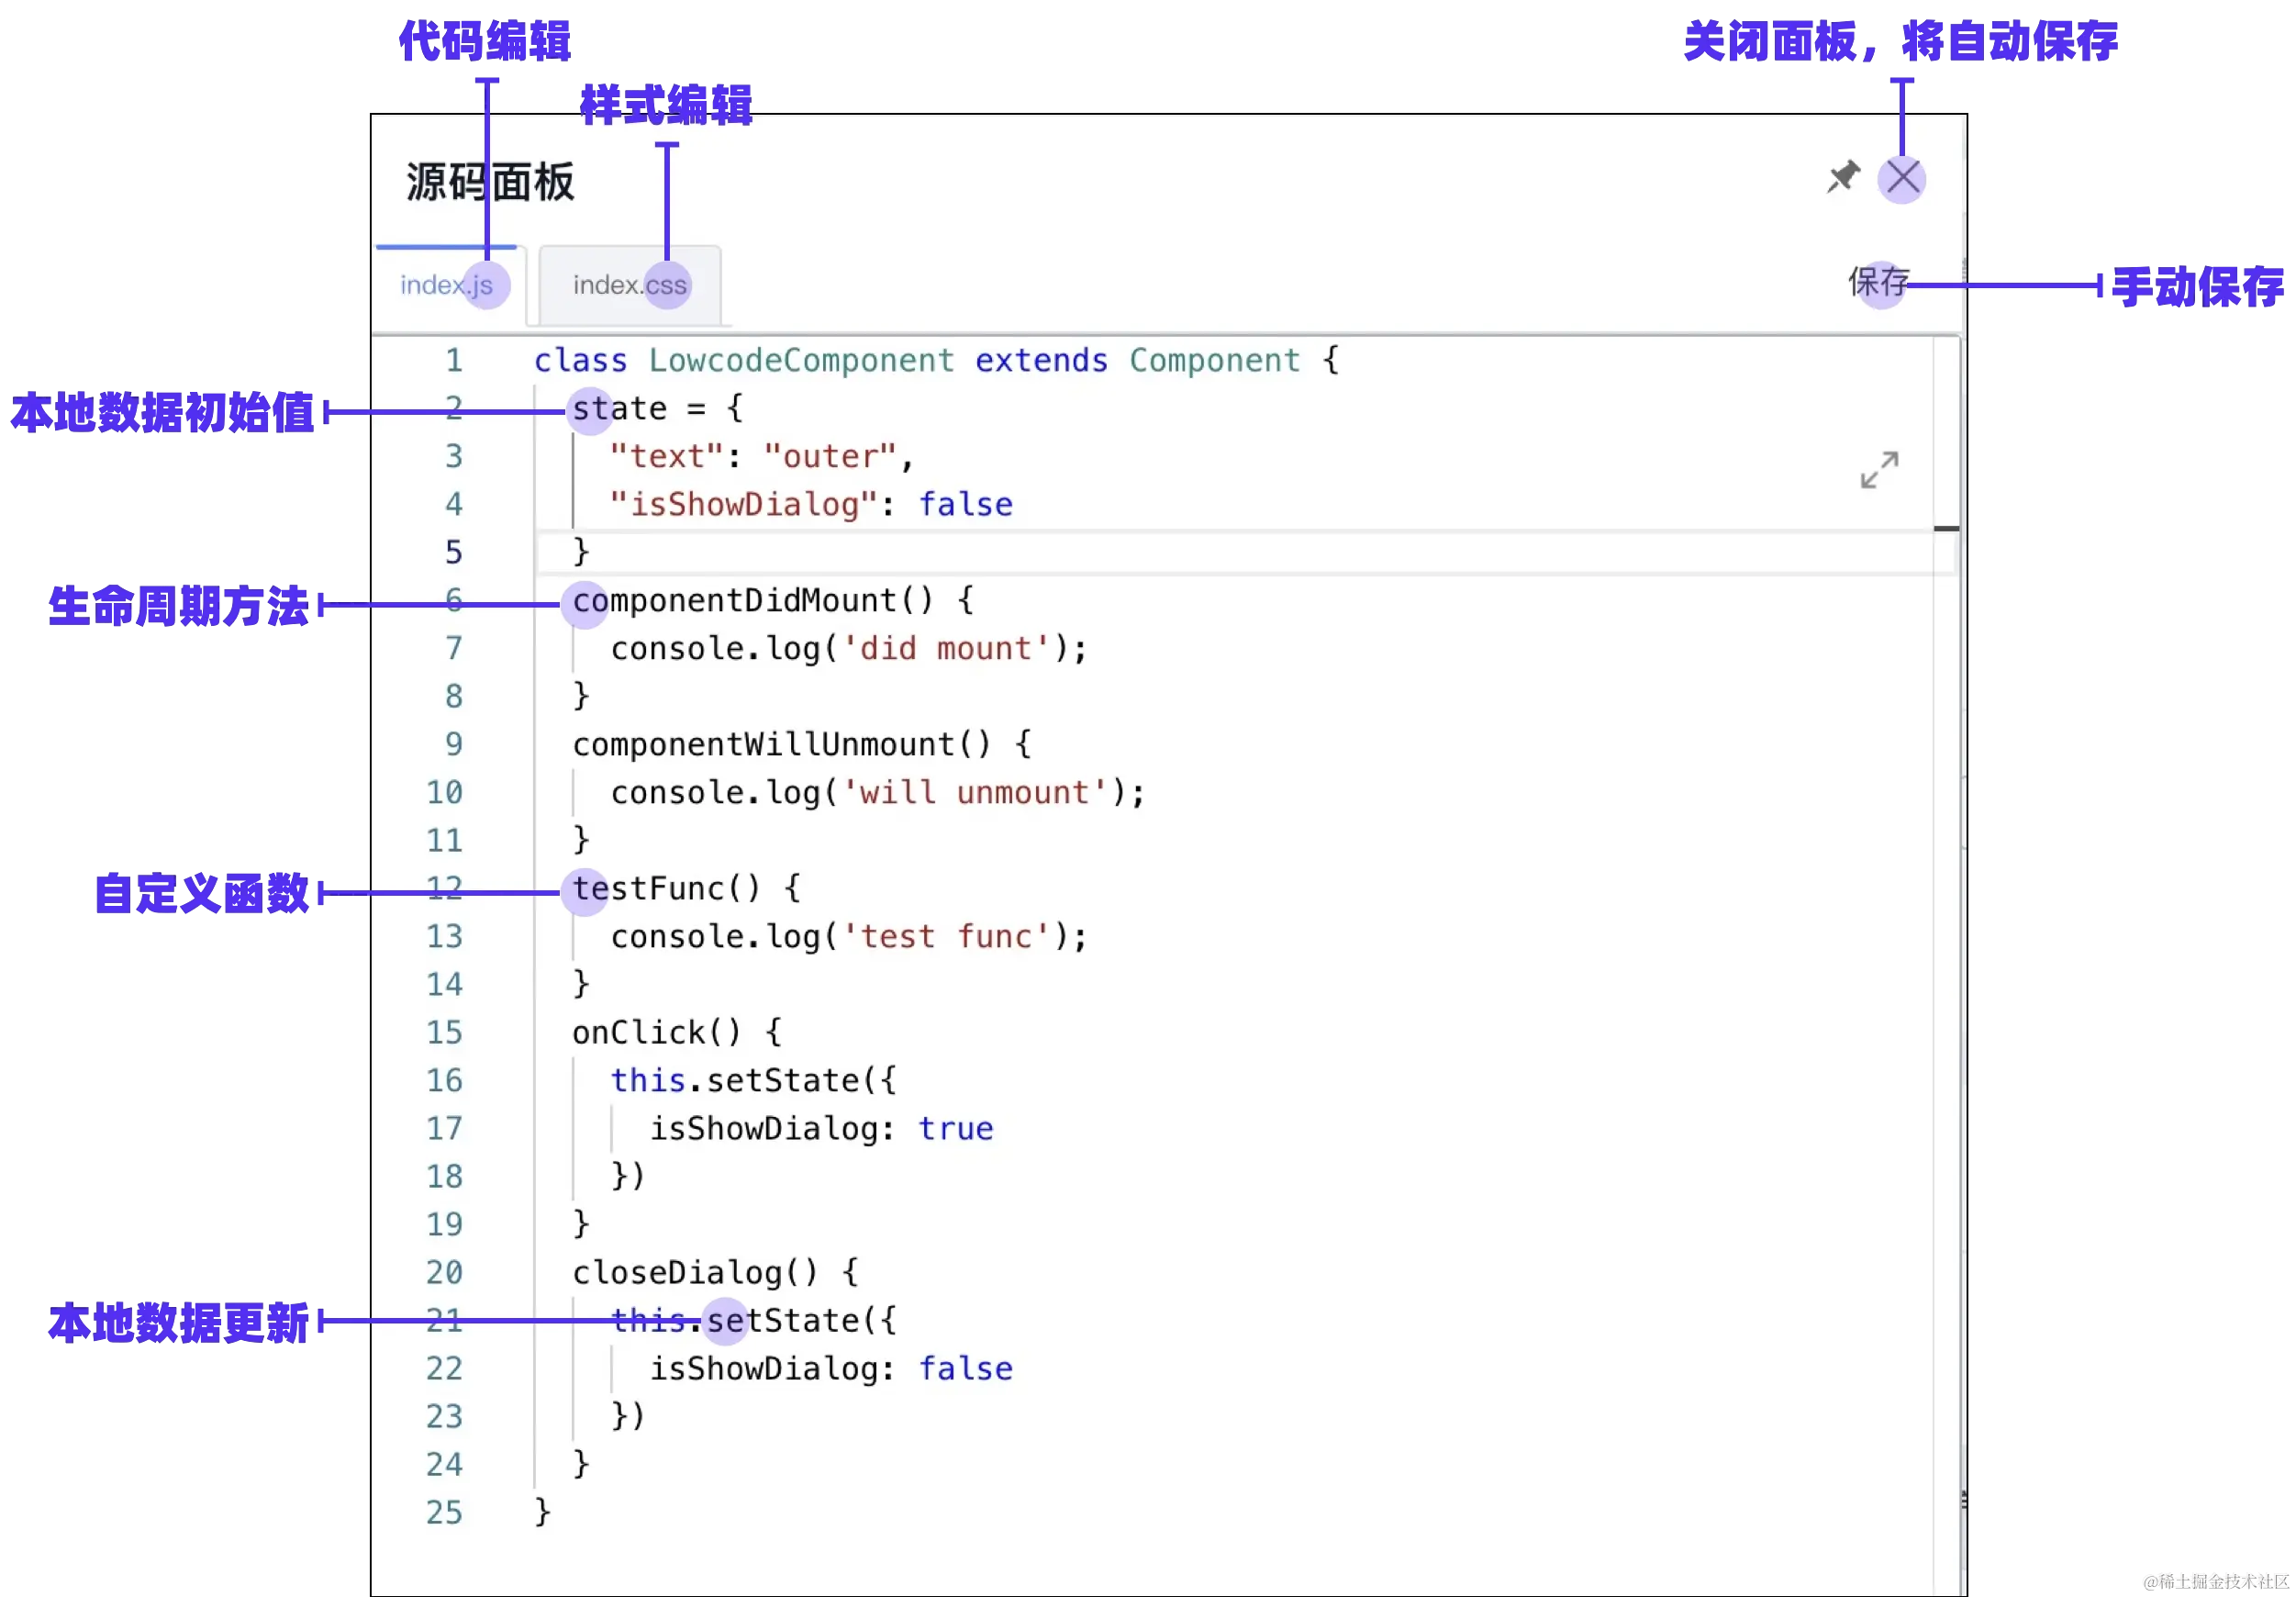
Task: Click the testFunc function name
Action: tap(648, 889)
